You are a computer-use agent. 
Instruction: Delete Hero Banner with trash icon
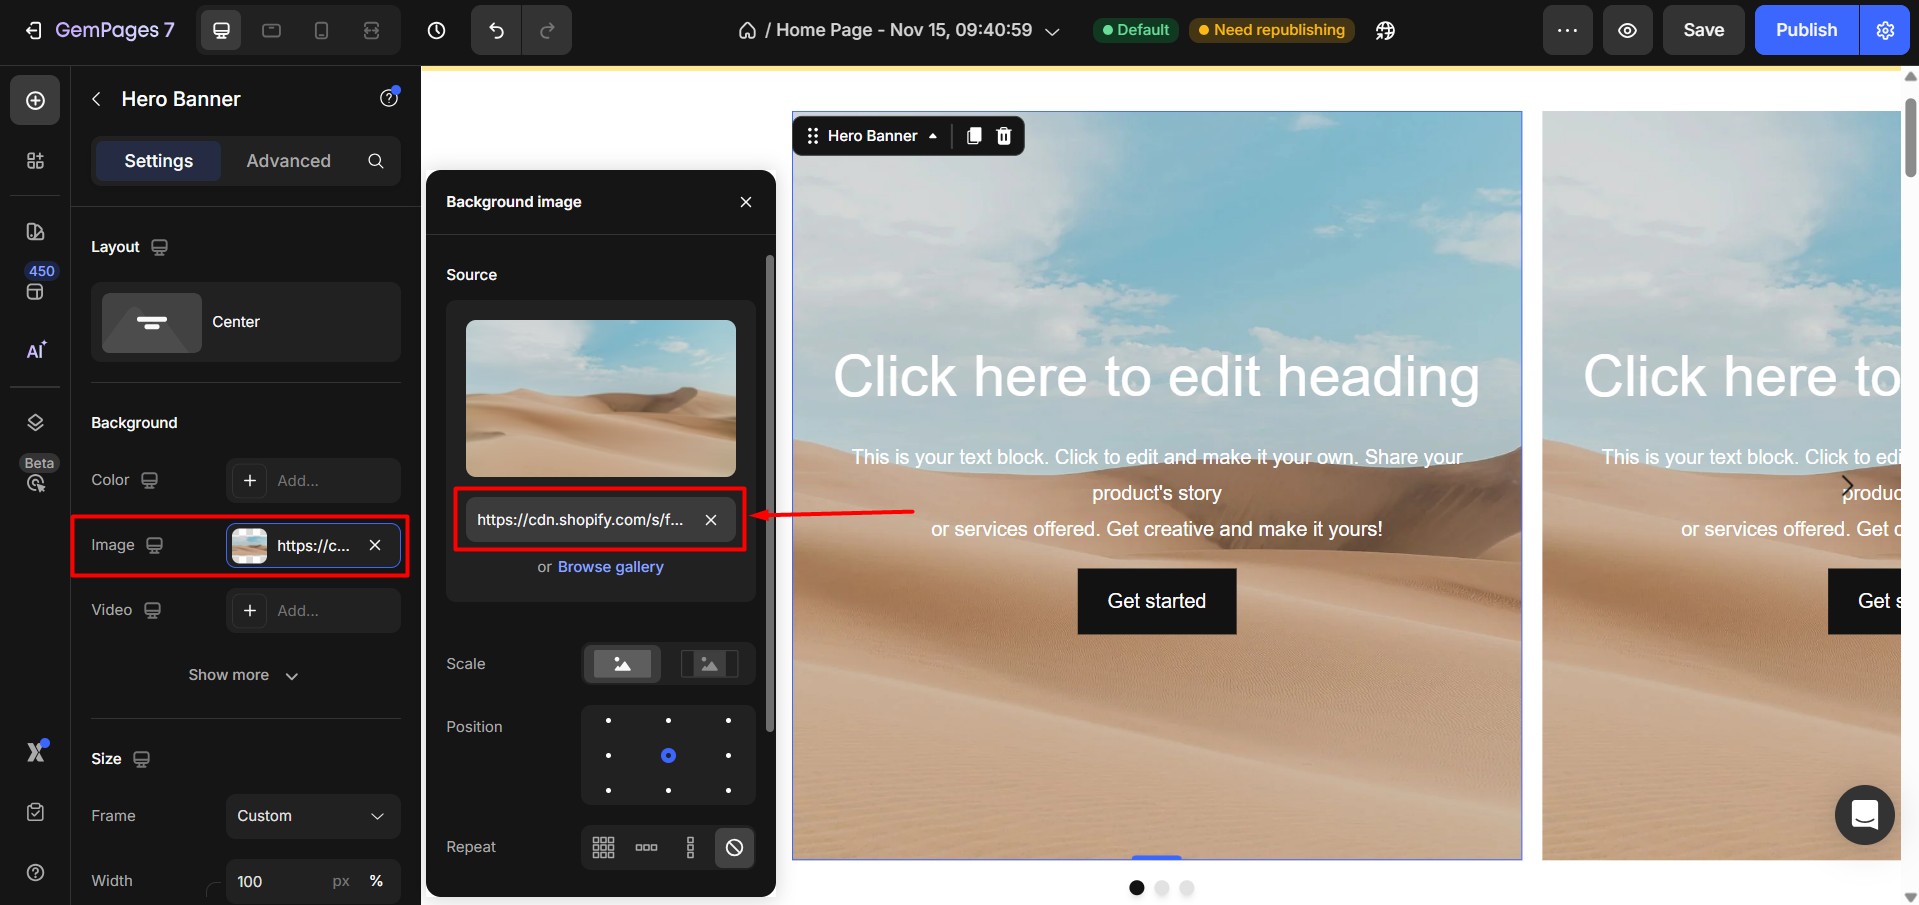(1004, 136)
